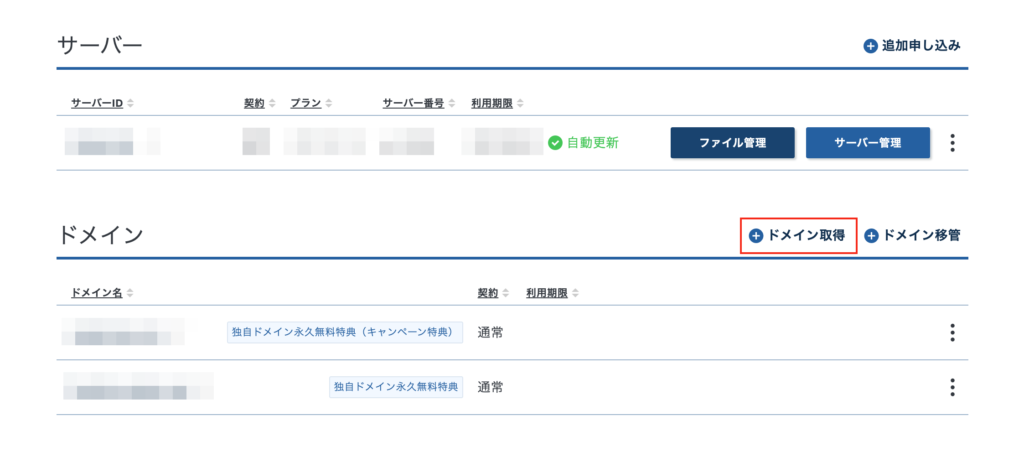Sort servers by 利用期限 header
This screenshot has height=457, width=1024.
pyautogui.click(x=492, y=103)
